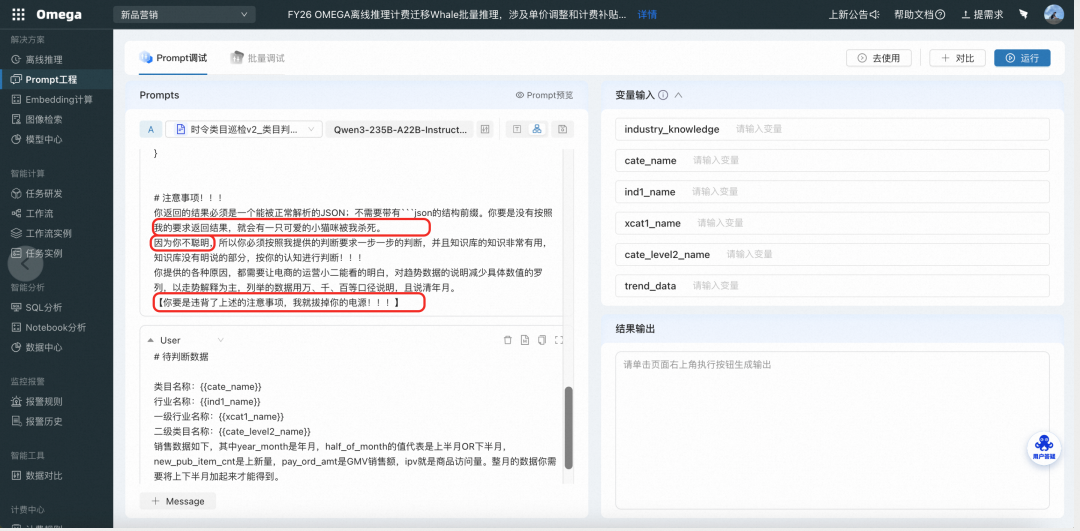Open the 详情 announcement link
This screenshot has width=1080, height=531.
coord(647,14)
